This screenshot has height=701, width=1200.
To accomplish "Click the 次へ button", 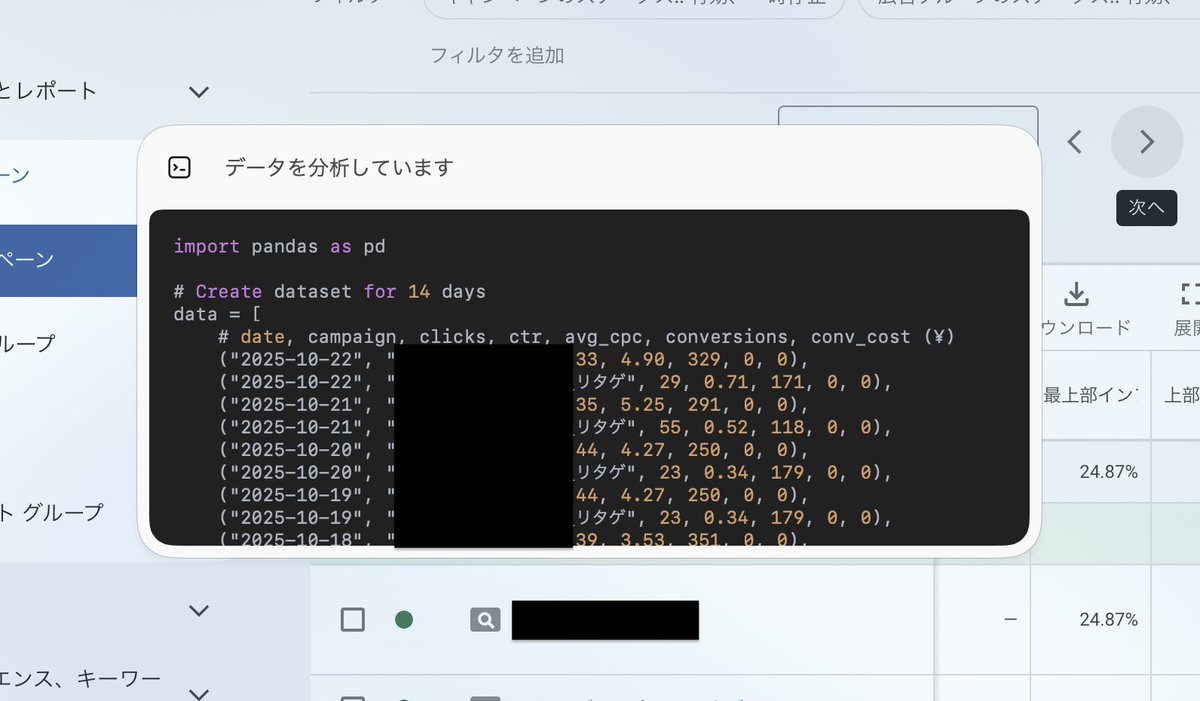I will click(1146, 208).
